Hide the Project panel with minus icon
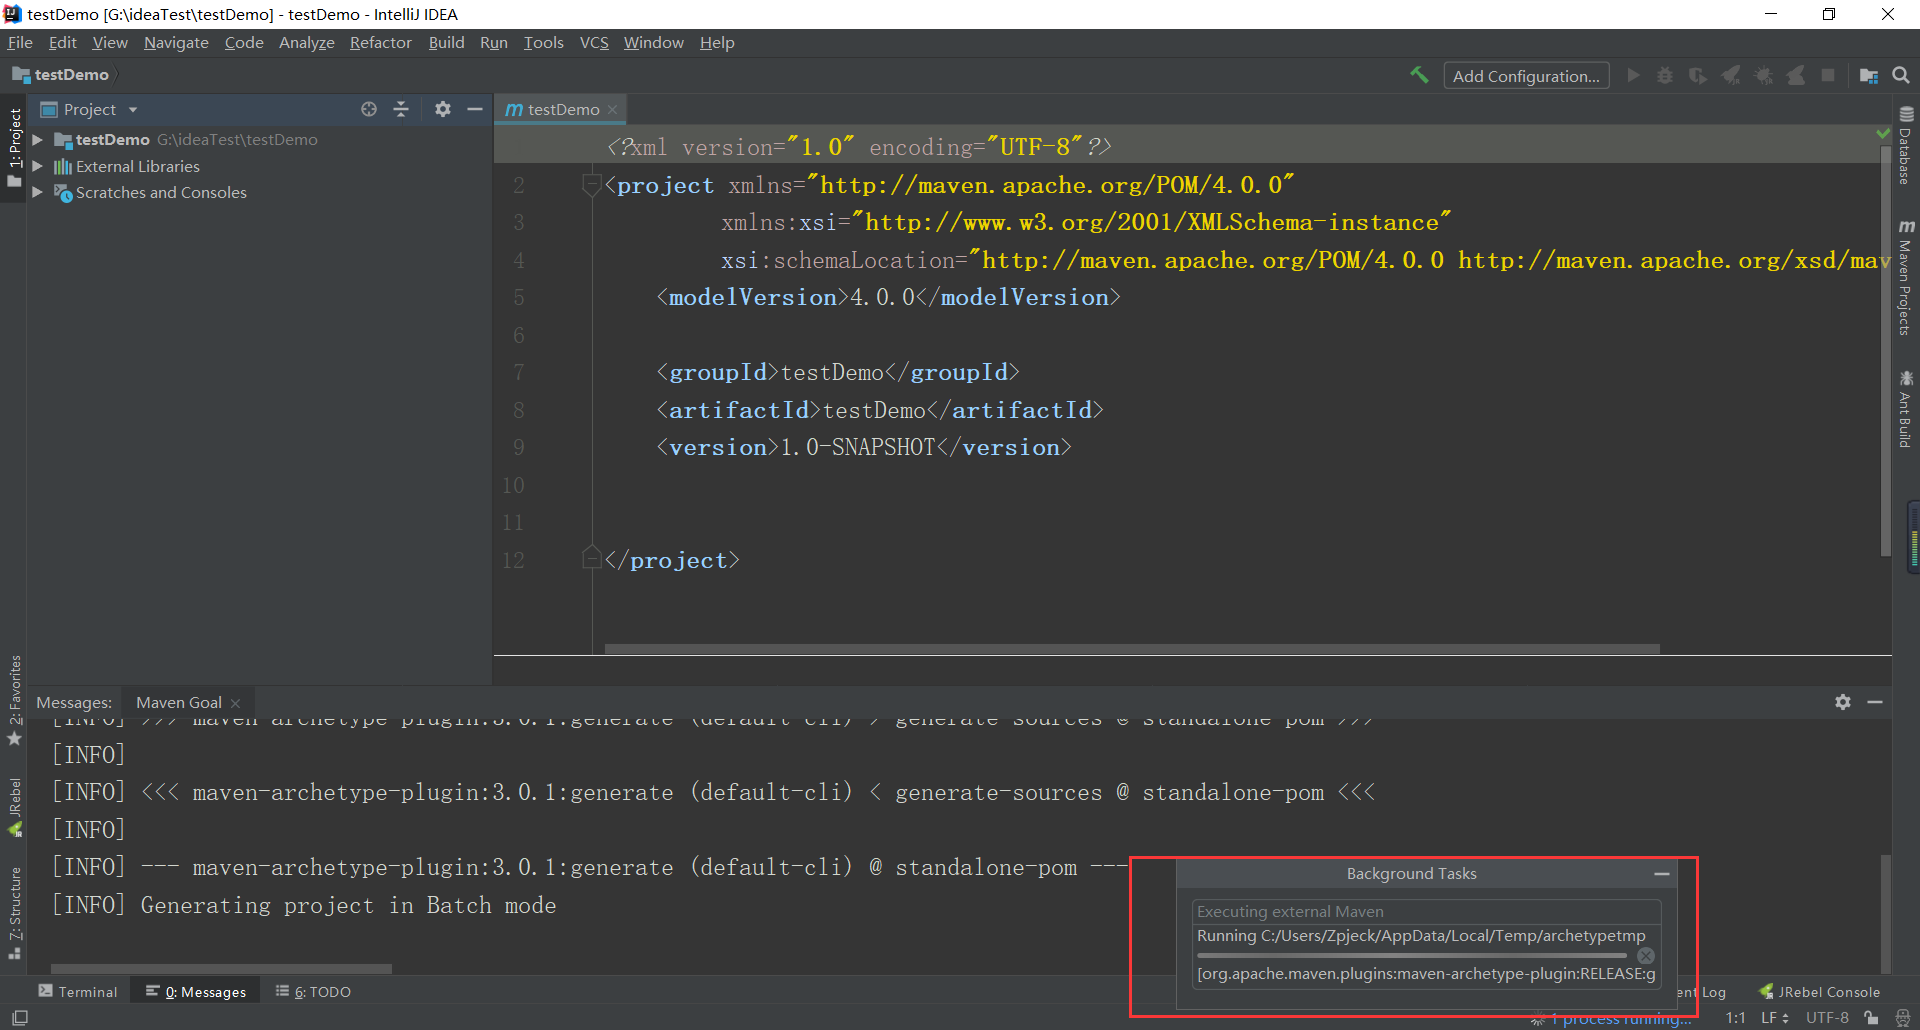Viewport: 1920px width, 1030px height. [475, 109]
